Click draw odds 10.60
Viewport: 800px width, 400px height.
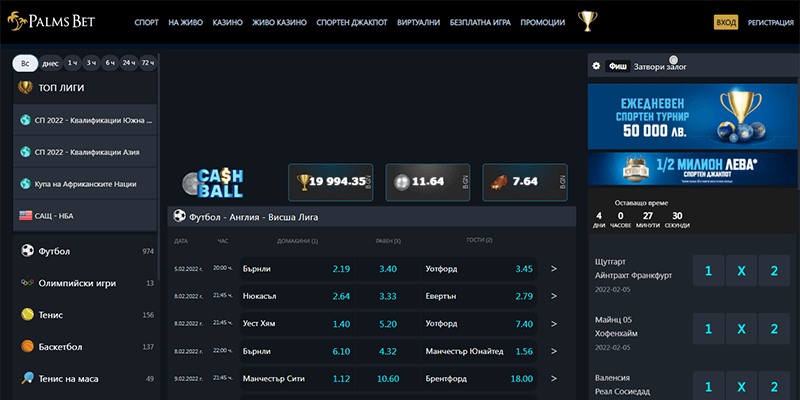click(x=388, y=379)
